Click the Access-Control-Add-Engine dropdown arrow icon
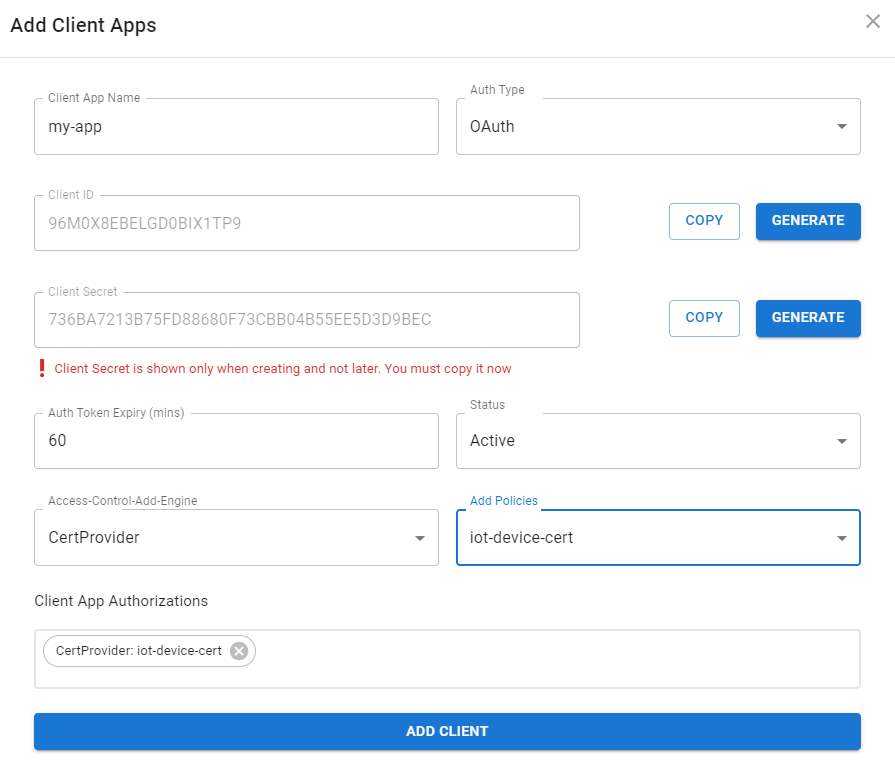The height and width of the screenshot is (767, 895). tap(420, 538)
